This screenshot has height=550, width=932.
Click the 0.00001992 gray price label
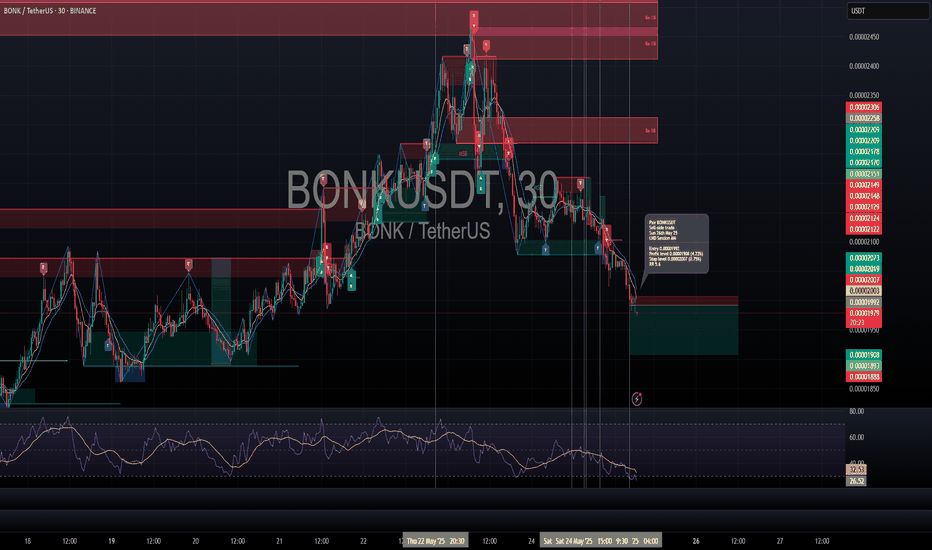click(864, 302)
